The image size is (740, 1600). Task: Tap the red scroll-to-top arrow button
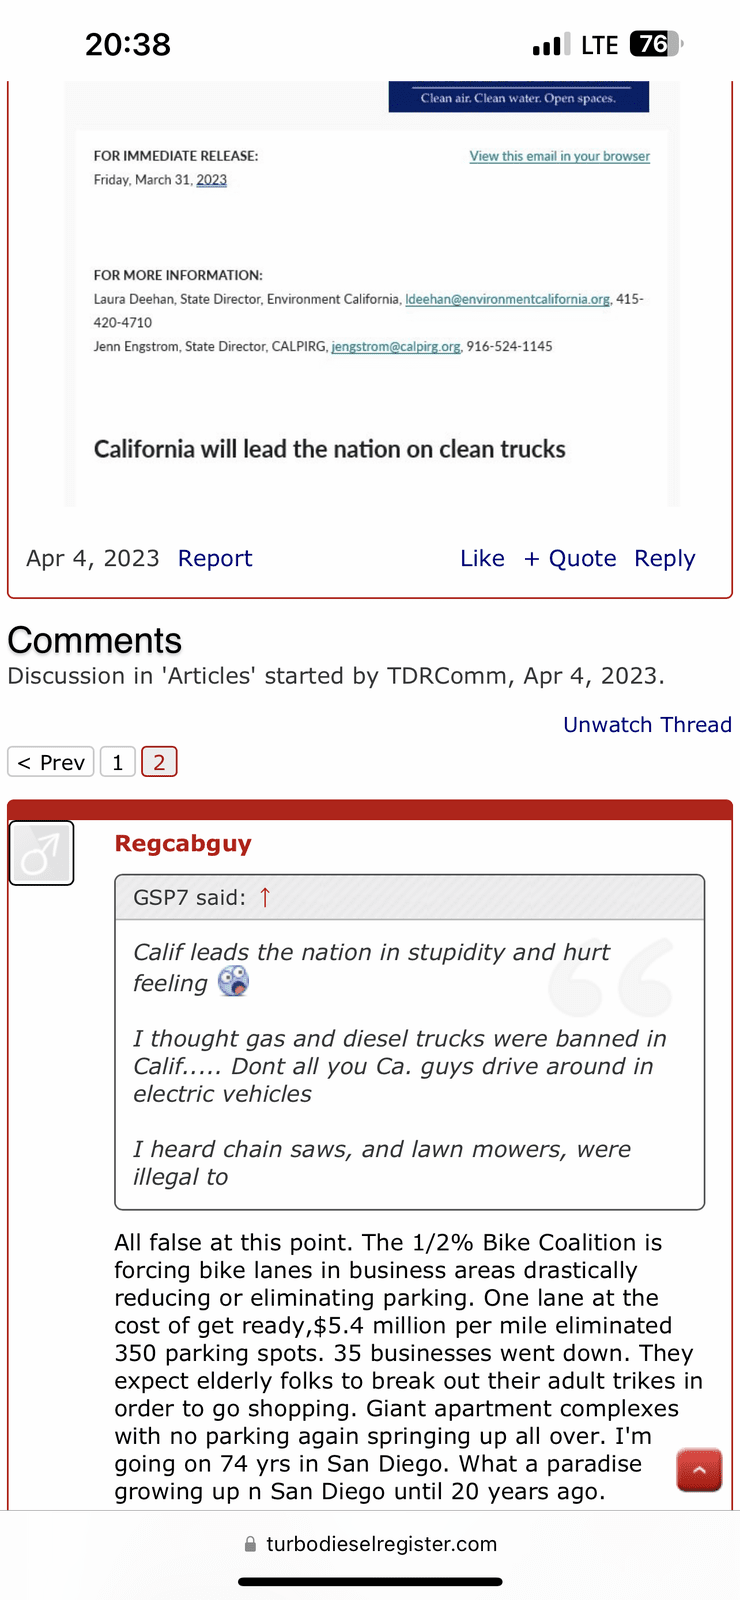coord(699,1470)
